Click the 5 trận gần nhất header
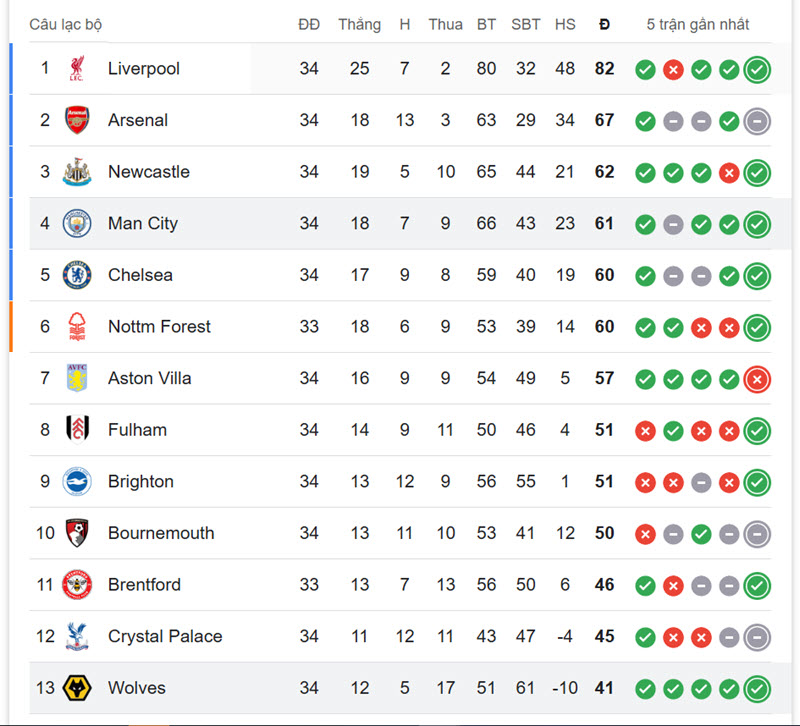The height and width of the screenshot is (726, 800). (697, 24)
